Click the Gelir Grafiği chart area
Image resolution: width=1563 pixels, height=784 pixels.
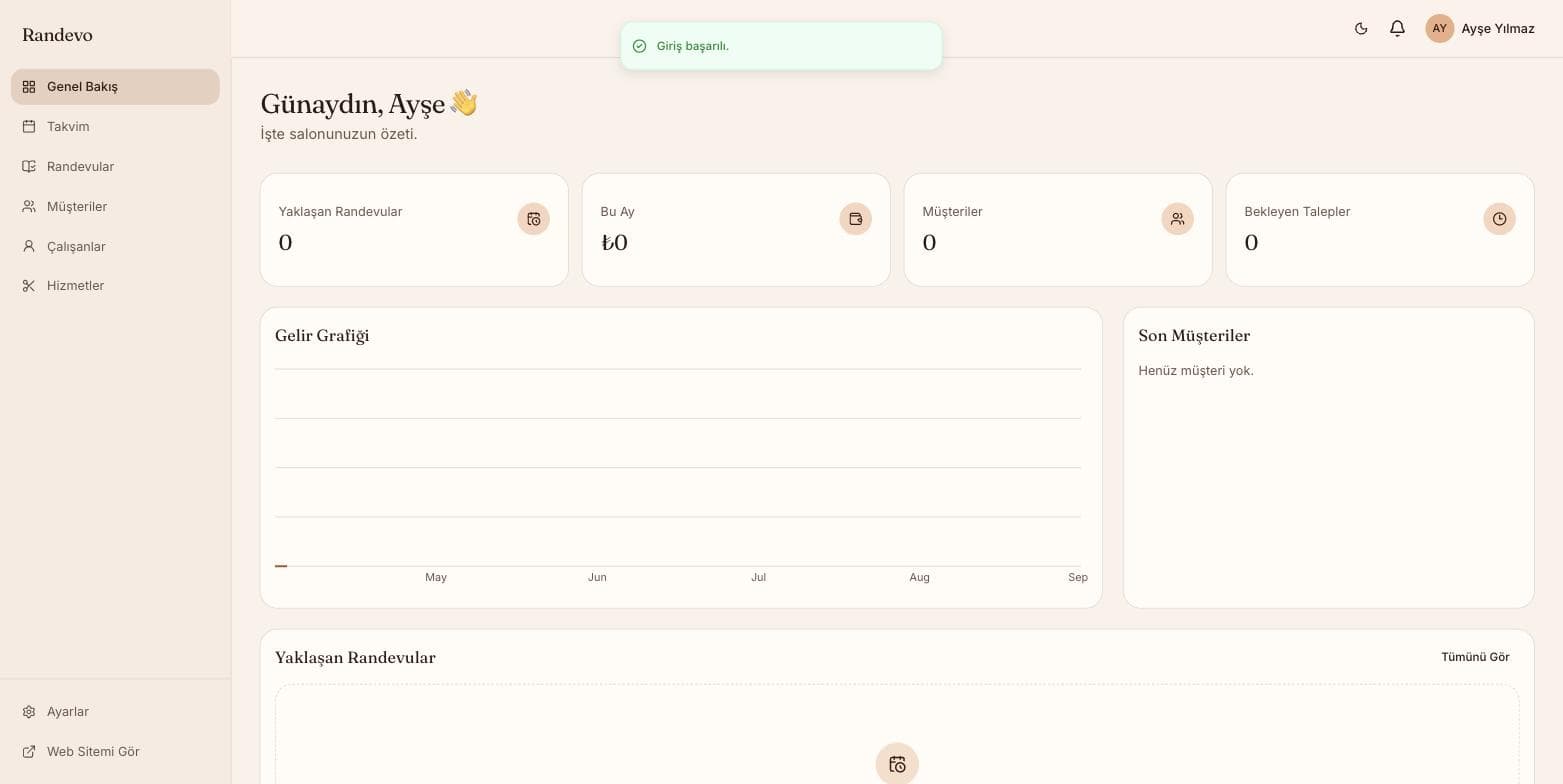point(678,470)
